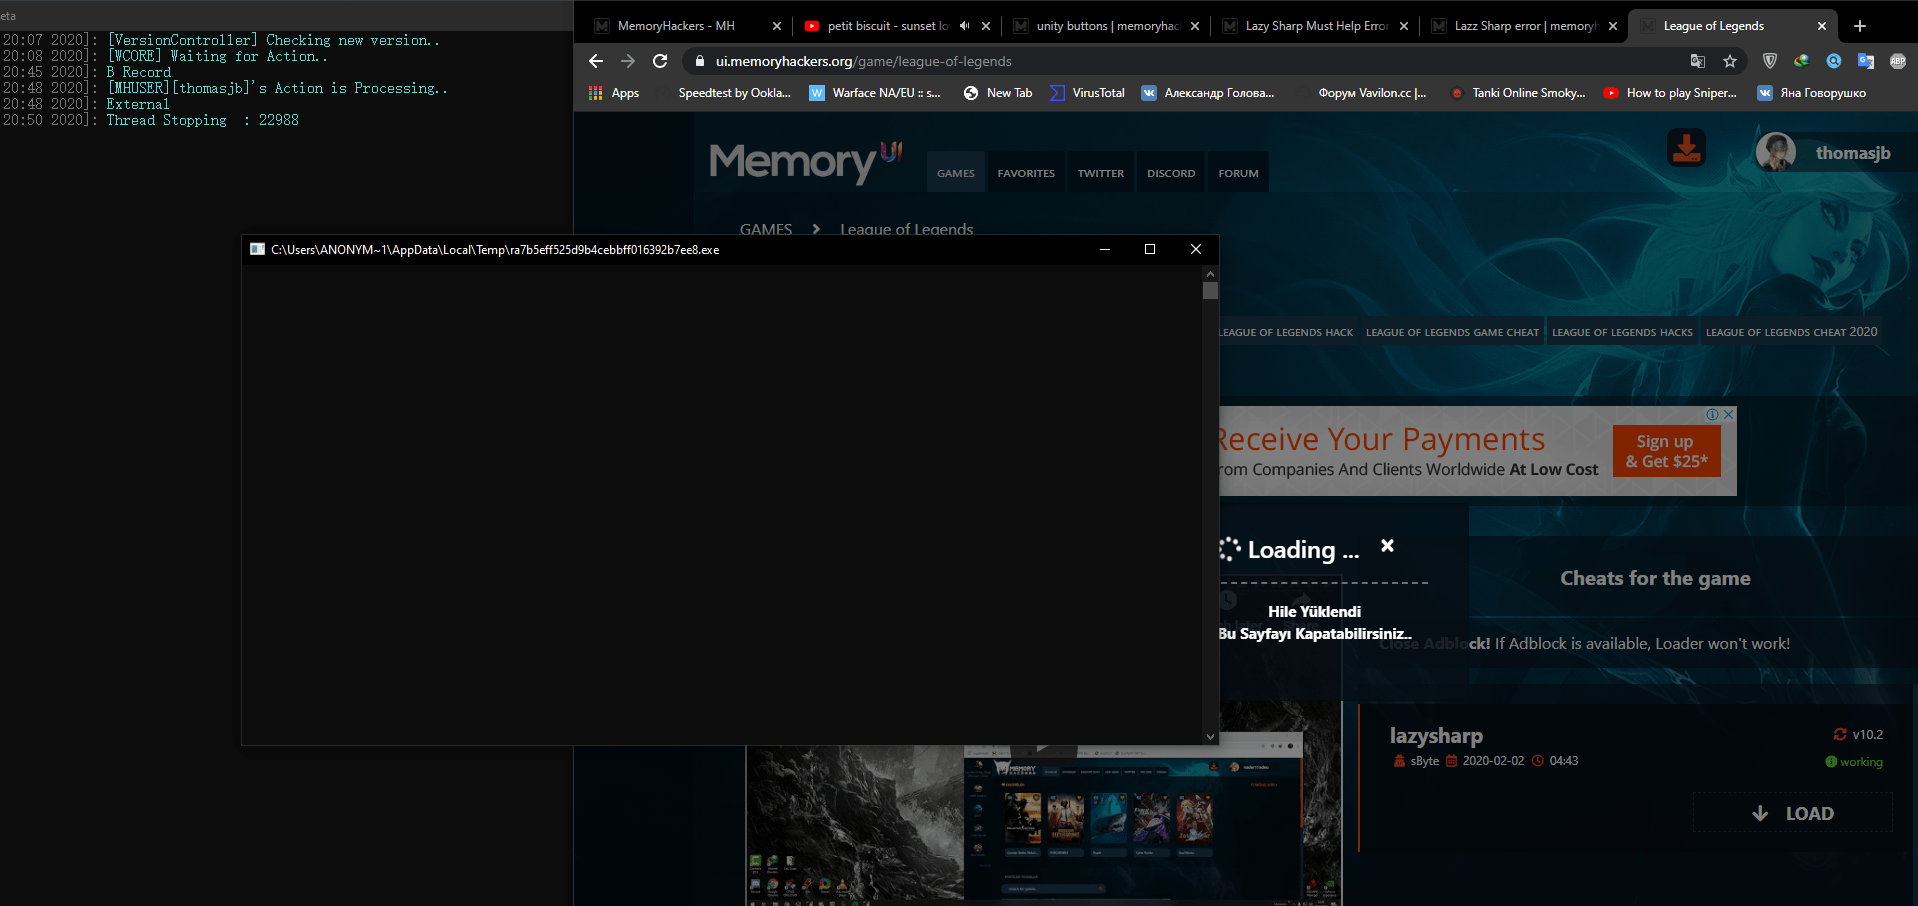This screenshot has width=1918, height=906.
Task: Open the LEAGUE OF LEGENDS GAME CHEAT tag
Action: pyautogui.click(x=1452, y=332)
